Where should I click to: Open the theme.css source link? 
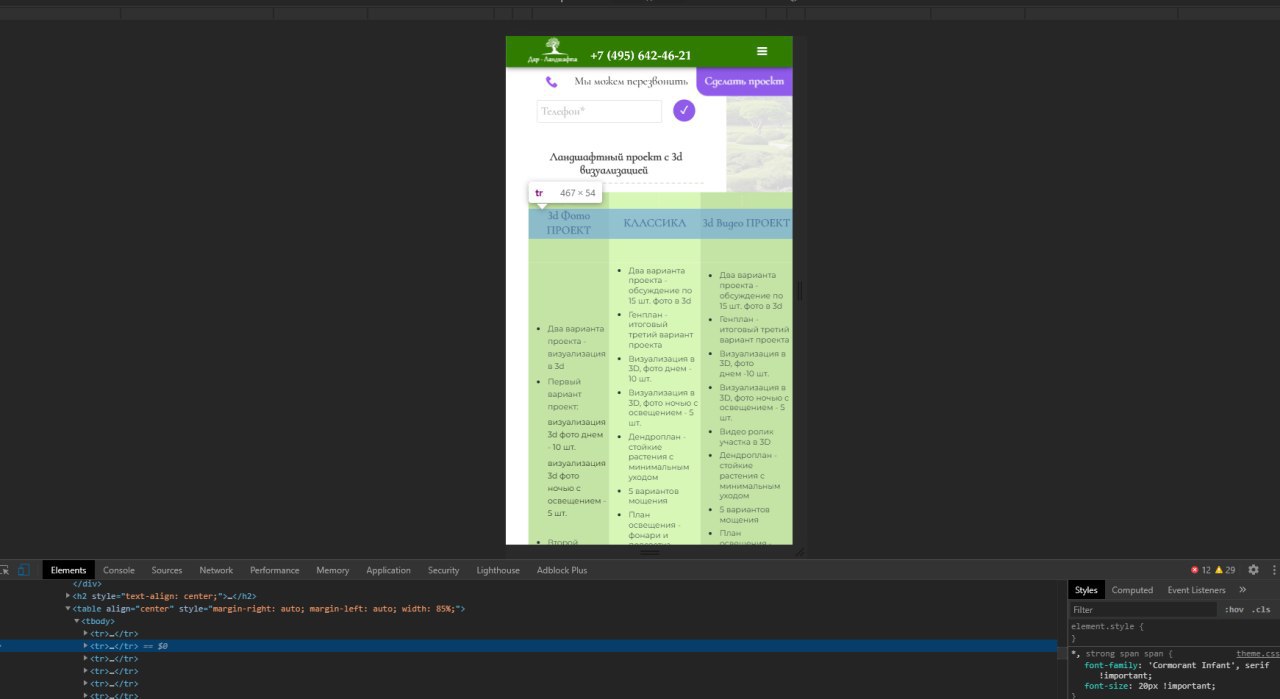click(1257, 653)
